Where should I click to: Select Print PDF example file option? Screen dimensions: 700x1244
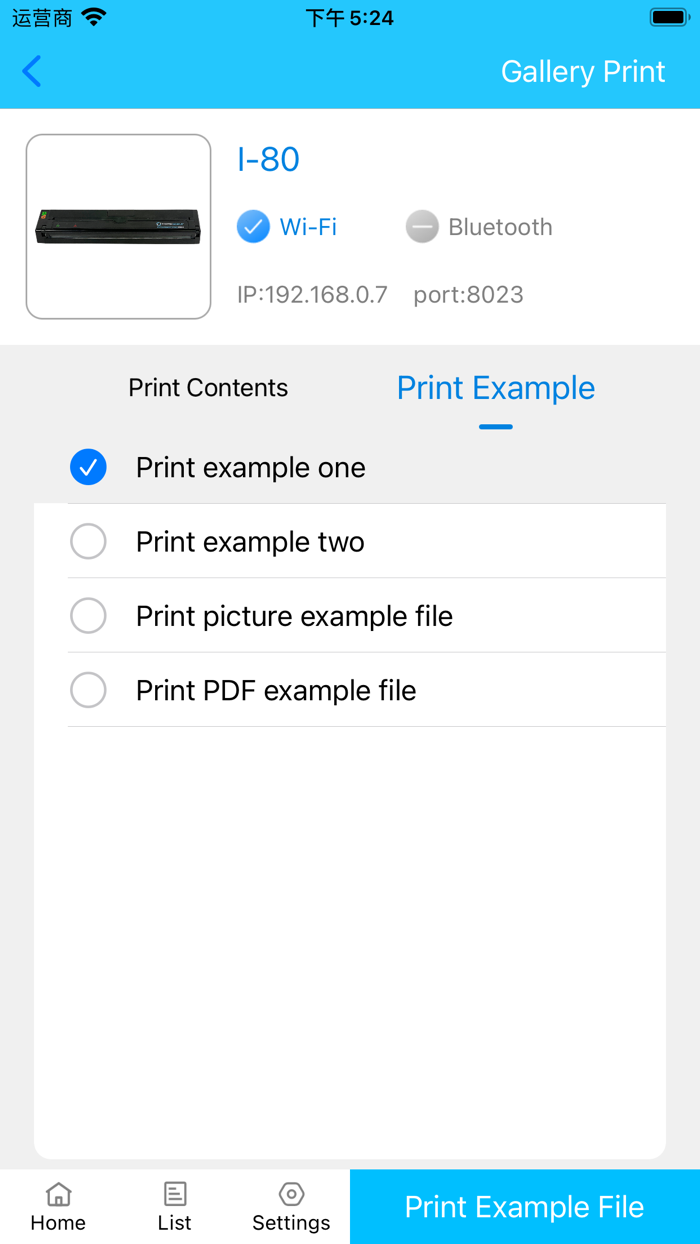[x=88, y=690]
